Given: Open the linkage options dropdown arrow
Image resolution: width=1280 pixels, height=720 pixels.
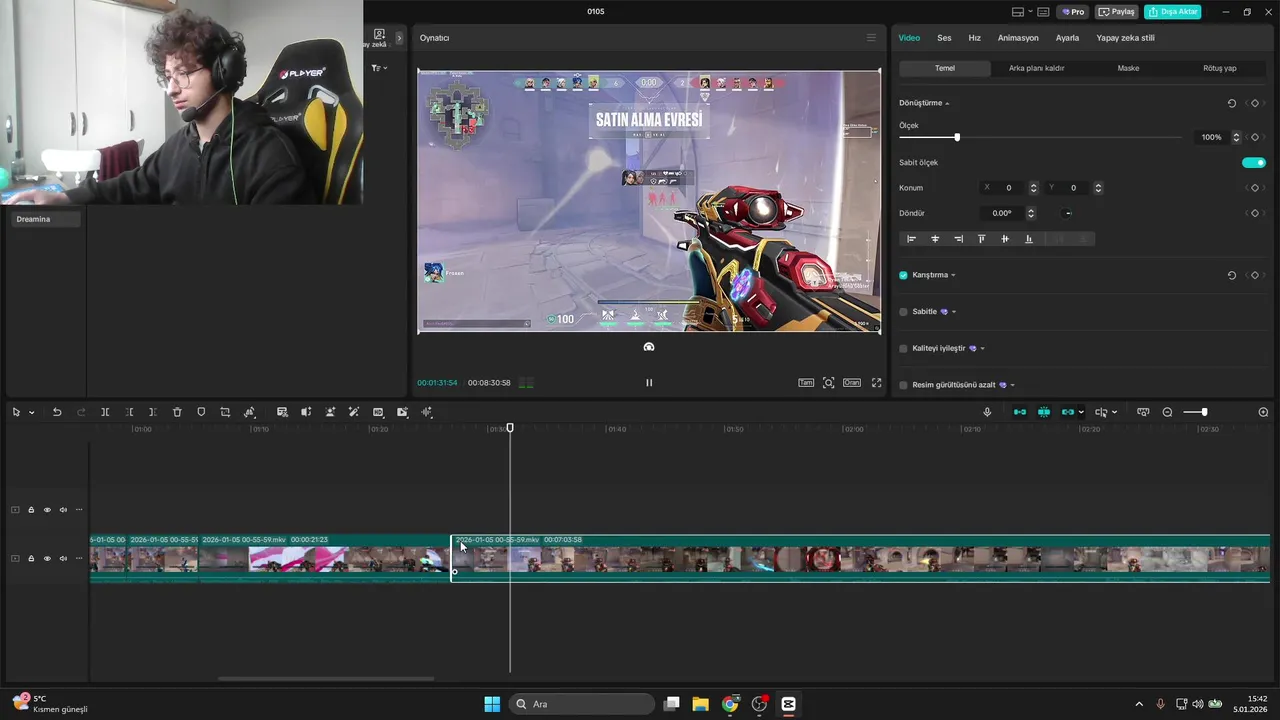Looking at the screenshot, I should (x=1081, y=412).
